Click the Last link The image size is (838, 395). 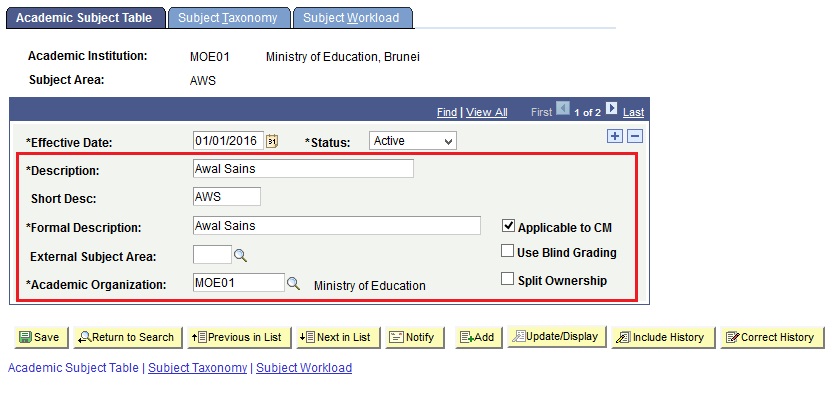633,112
